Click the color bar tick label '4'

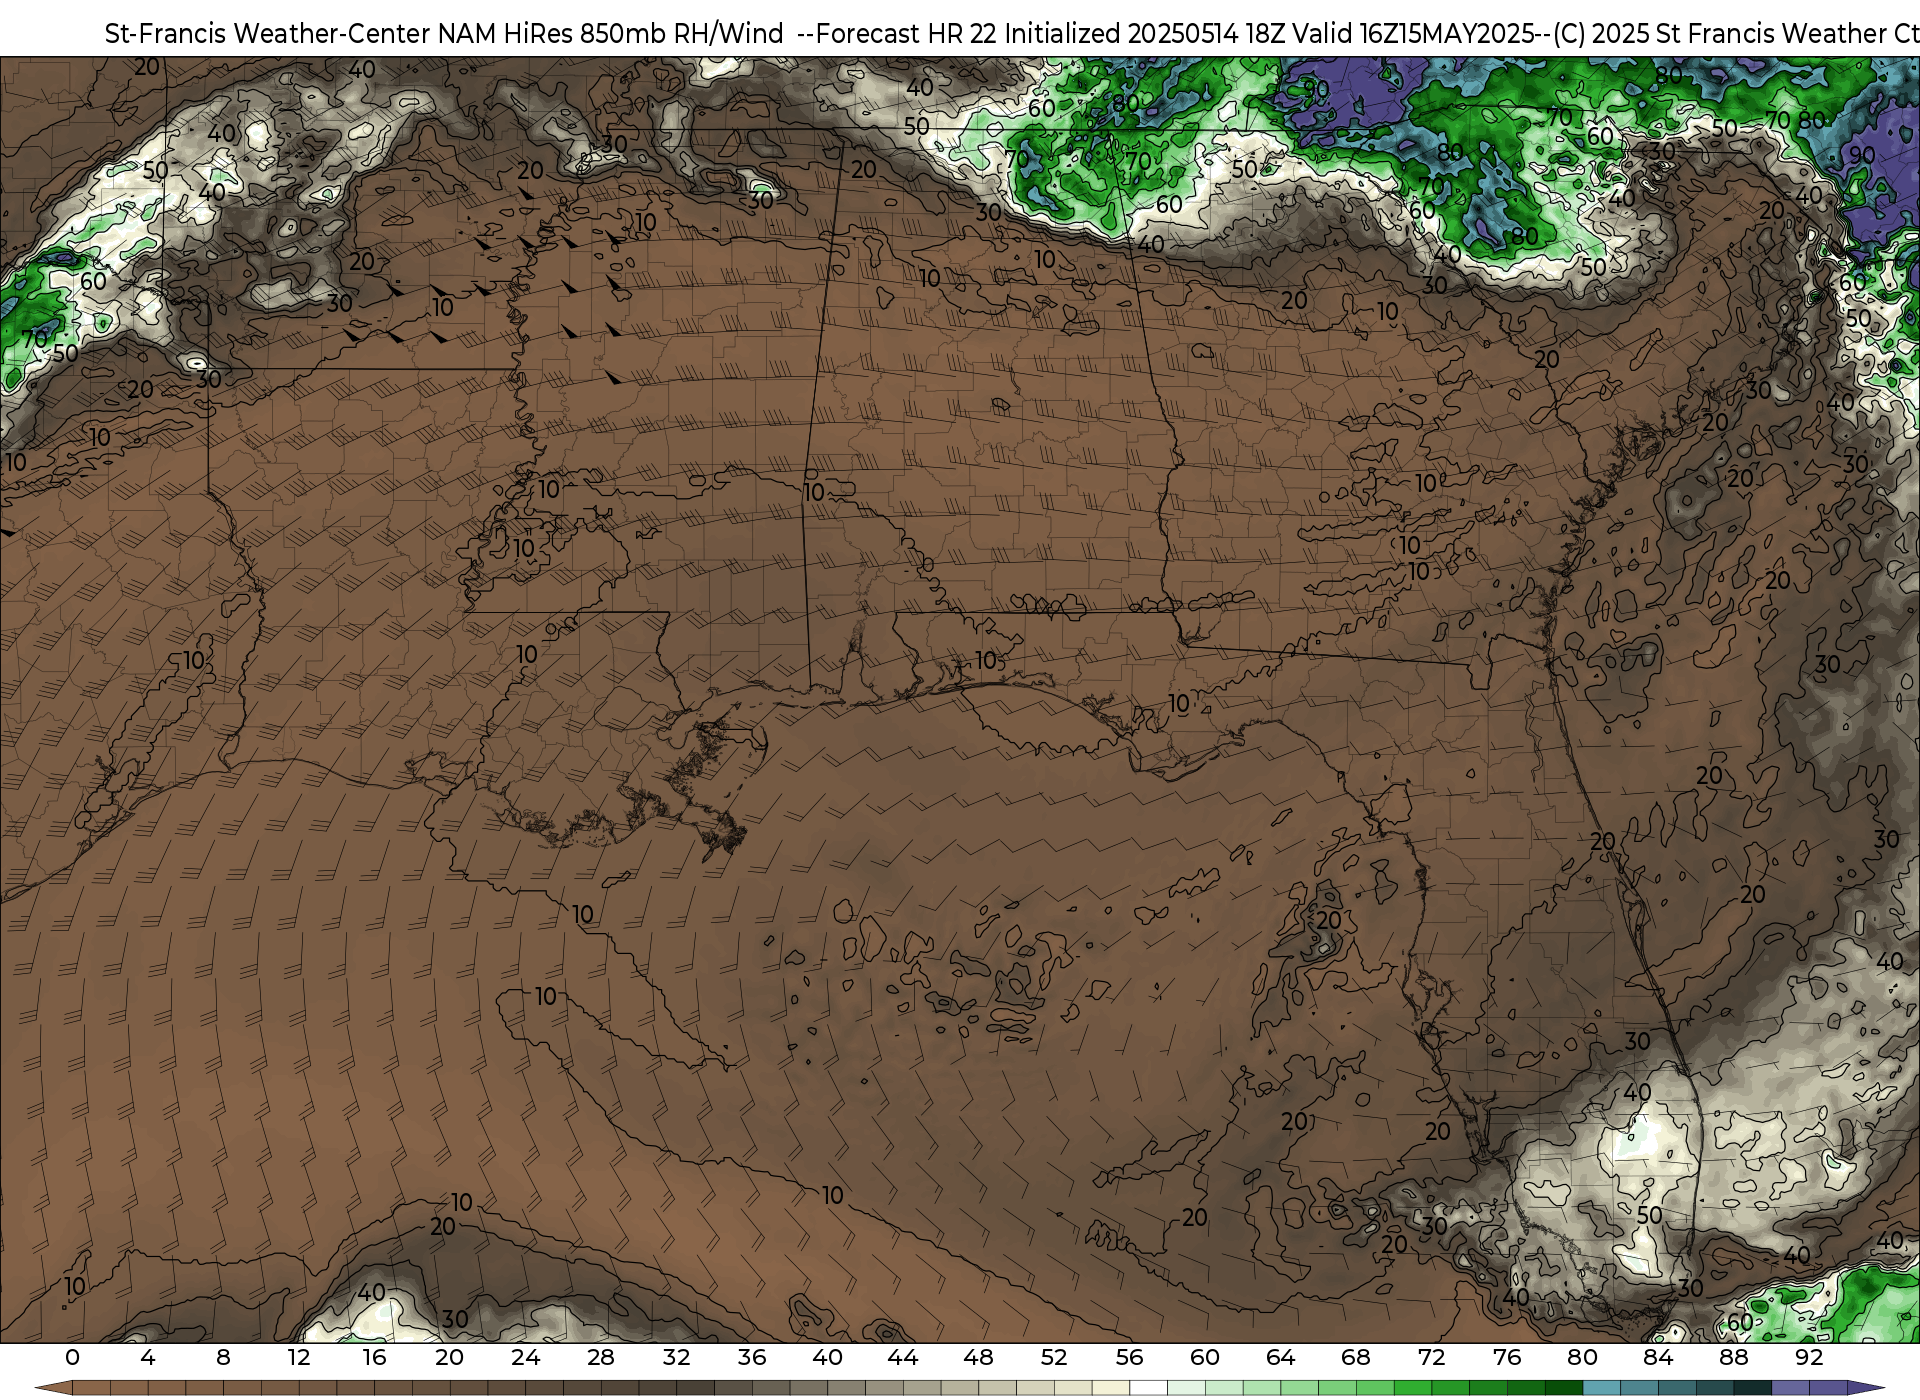tap(148, 1358)
